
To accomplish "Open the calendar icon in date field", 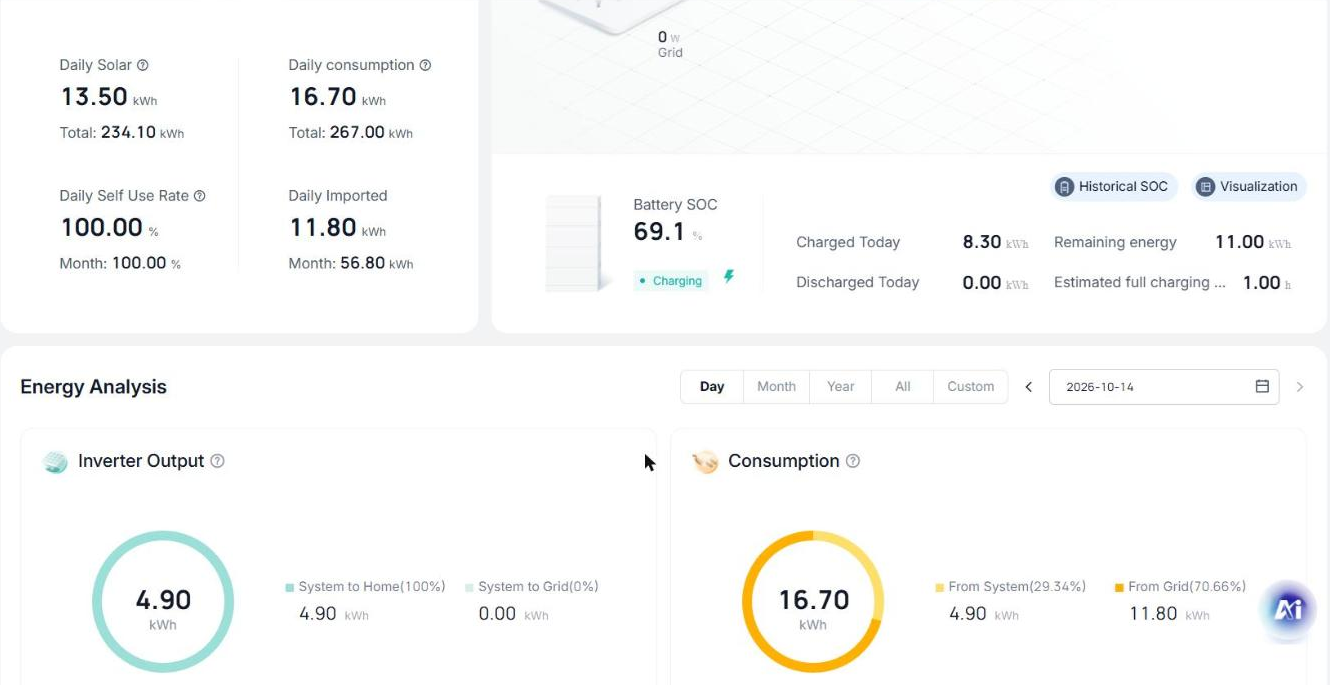I will pos(1262,386).
